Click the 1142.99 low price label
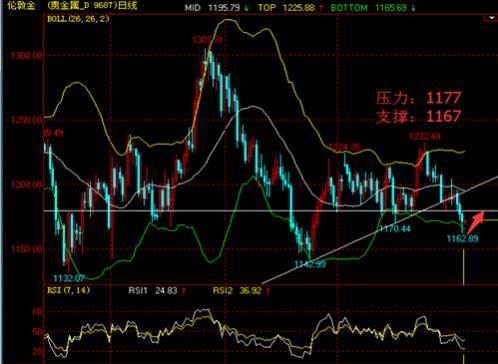Viewport: 498px width, 364px height. [x=310, y=264]
